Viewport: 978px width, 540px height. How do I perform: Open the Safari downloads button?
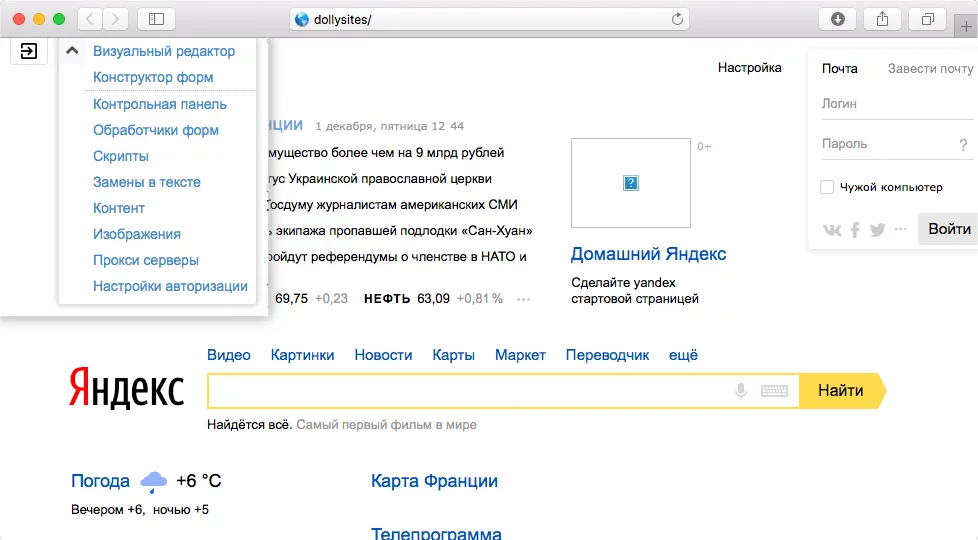(838, 19)
